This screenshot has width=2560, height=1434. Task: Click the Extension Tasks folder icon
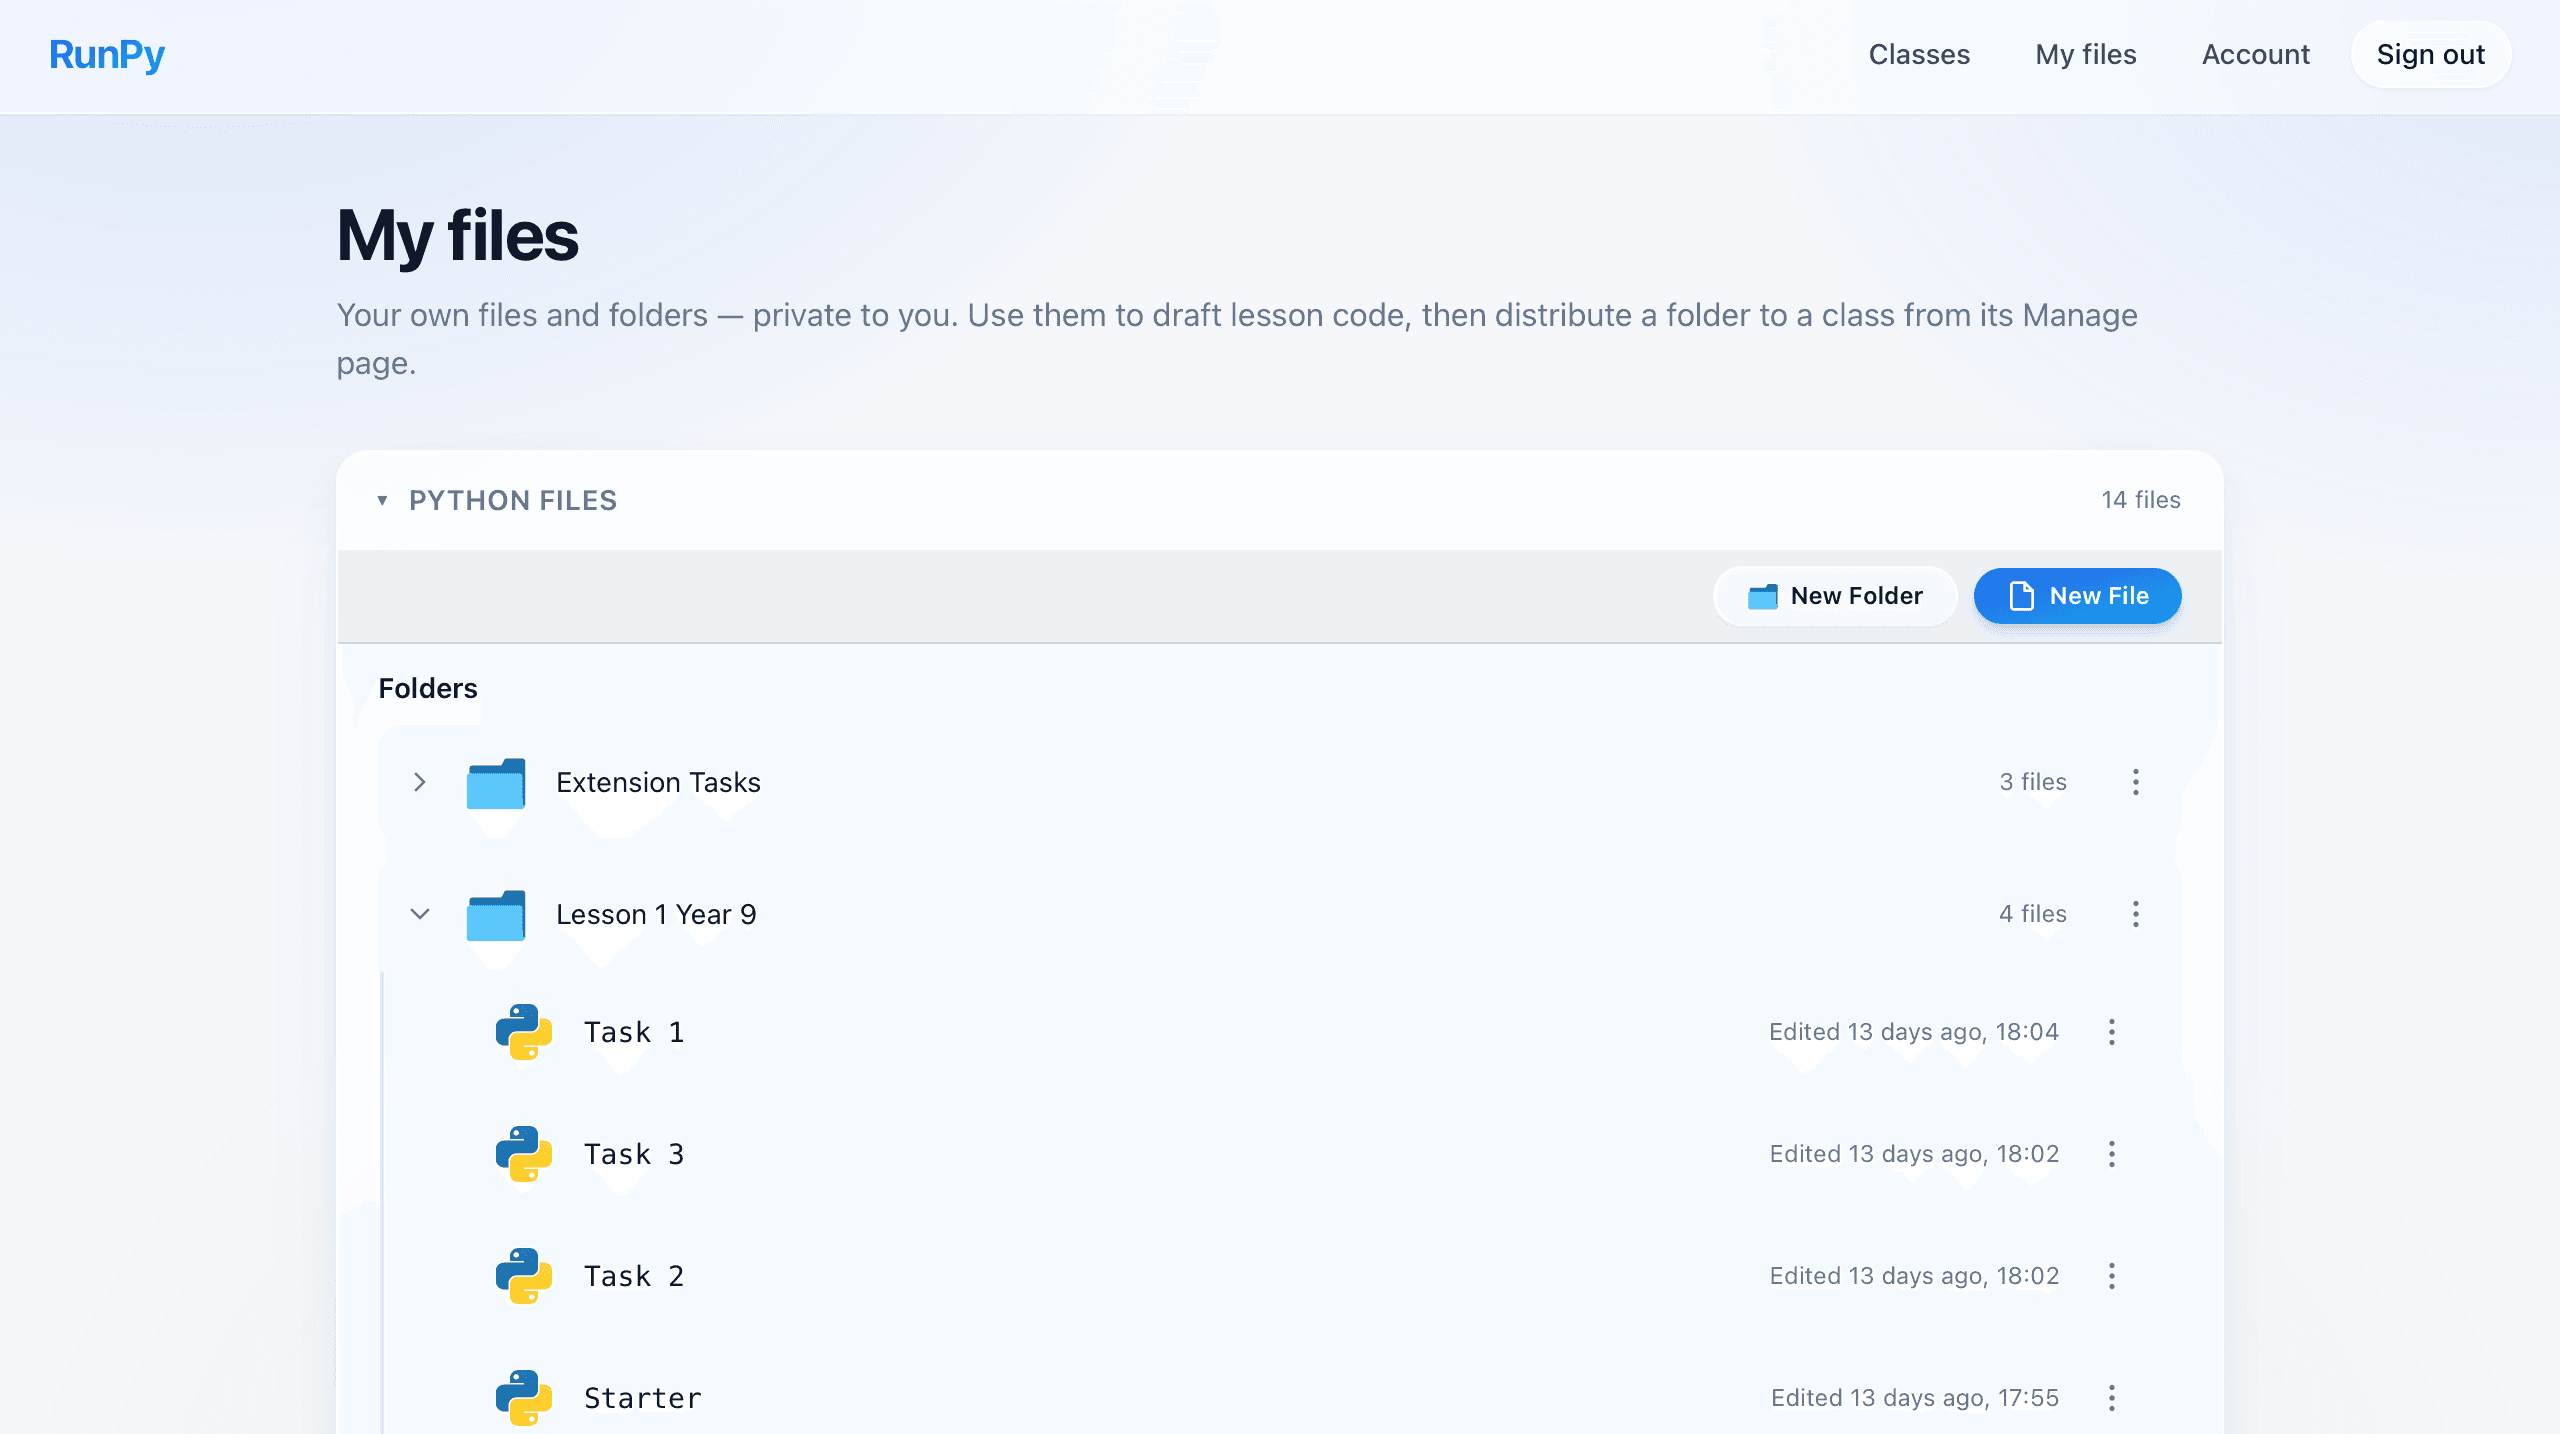point(496,783)
